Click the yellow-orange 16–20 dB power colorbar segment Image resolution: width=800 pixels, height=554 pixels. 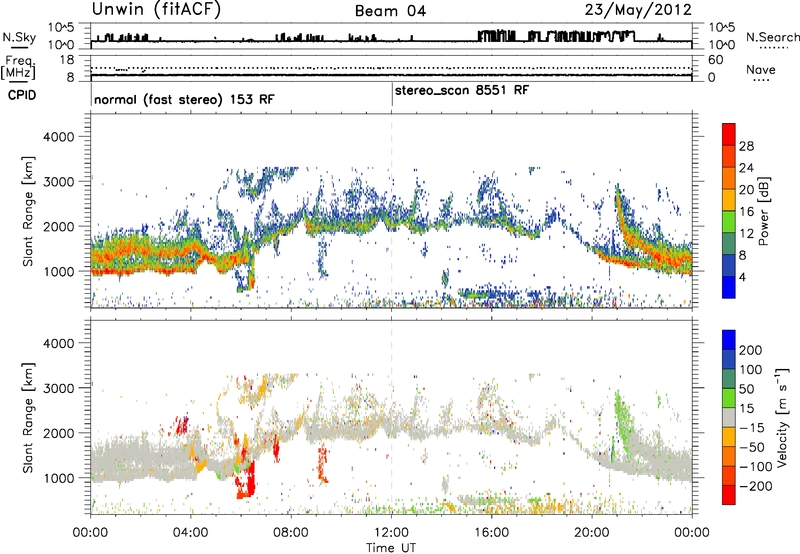(x=729, y=200)
